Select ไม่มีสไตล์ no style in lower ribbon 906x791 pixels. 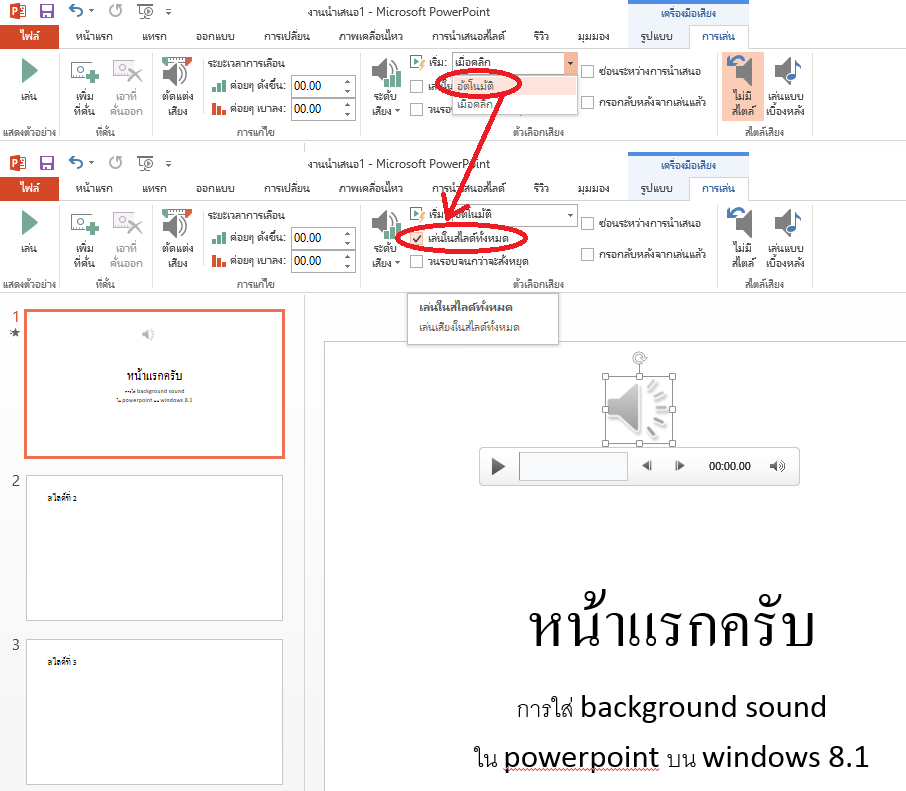743,239
